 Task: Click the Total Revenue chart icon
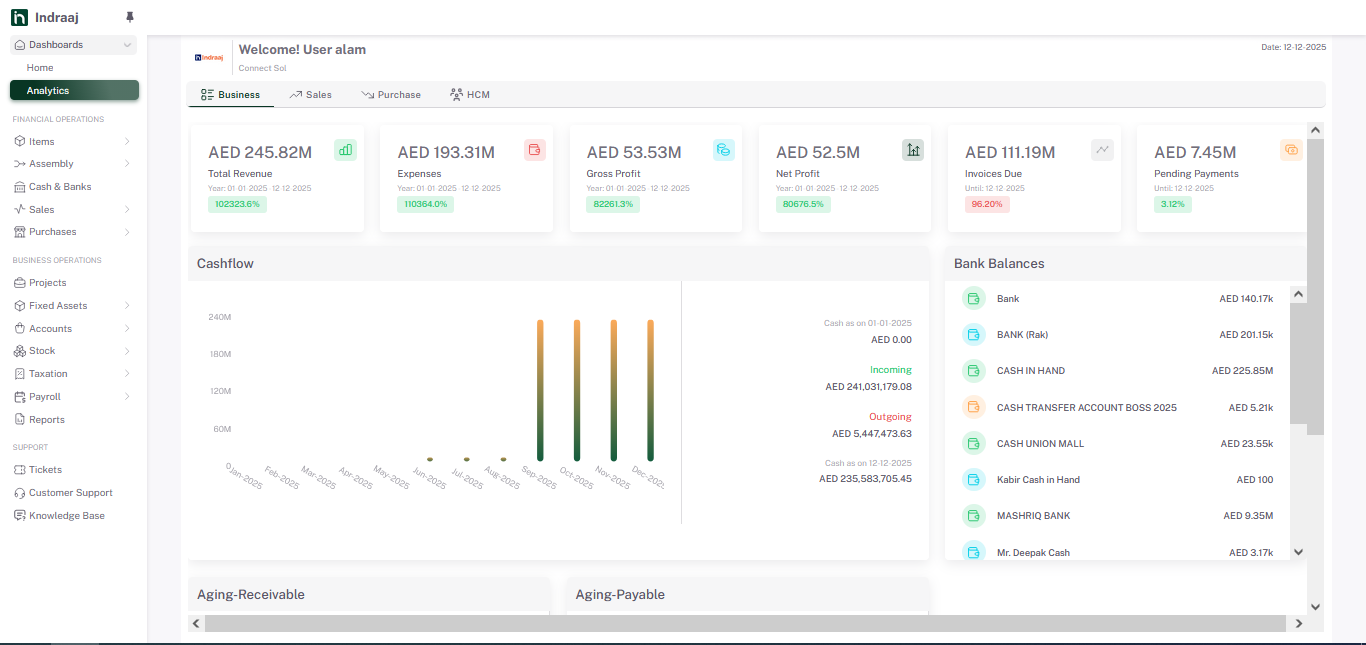345,150
